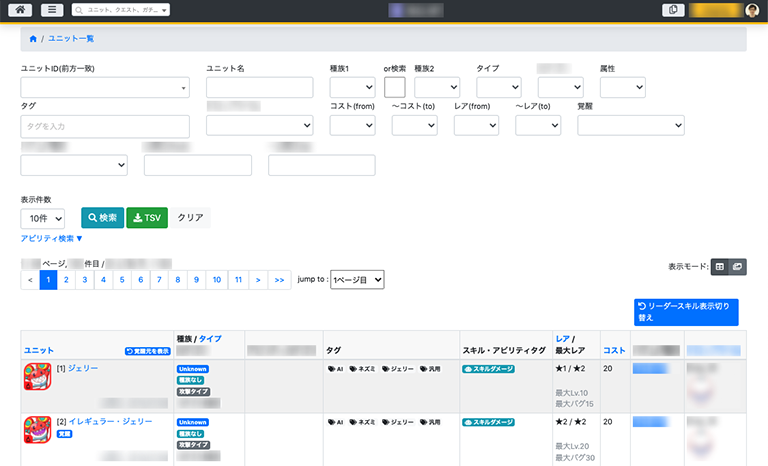The height and width of the screenshot is (466, 768).
Task: Click the ジェリー unit thumbnail
Action: [x=38, y=376]
